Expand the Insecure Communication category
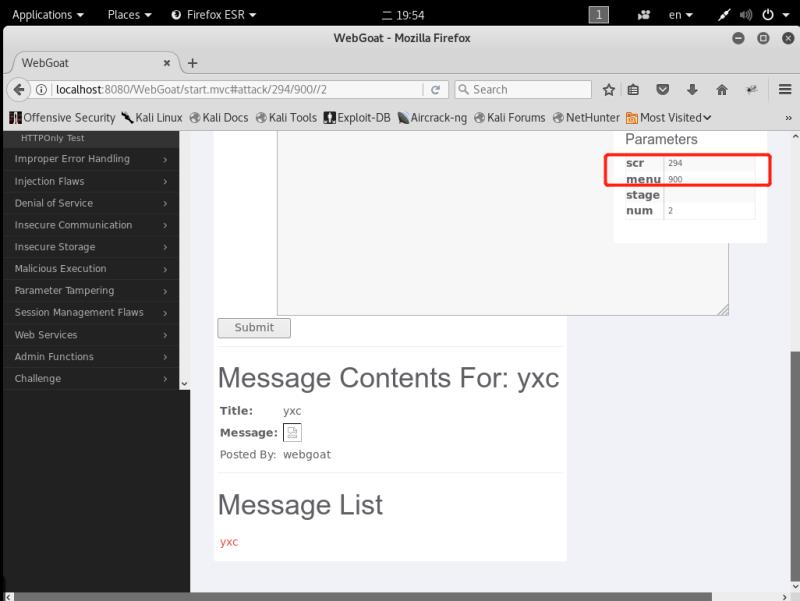Viewport: 800px width, 601px height. point(91,225)
